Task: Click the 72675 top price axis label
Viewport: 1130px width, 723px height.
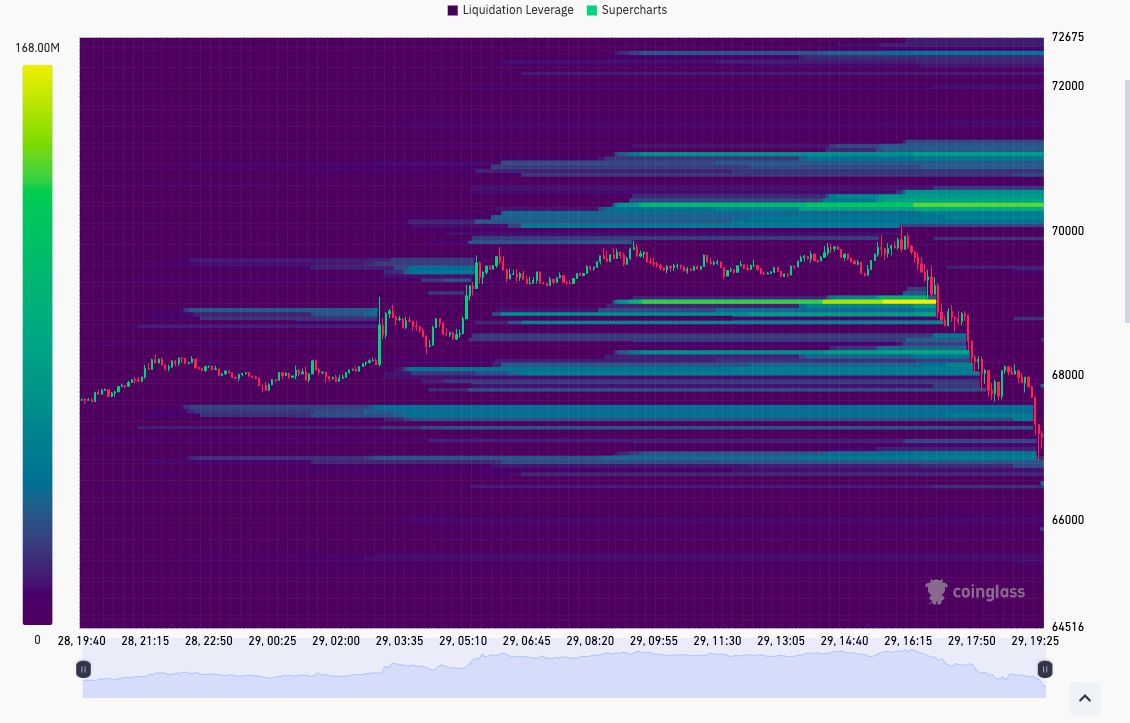Action: pos(1067,38)
